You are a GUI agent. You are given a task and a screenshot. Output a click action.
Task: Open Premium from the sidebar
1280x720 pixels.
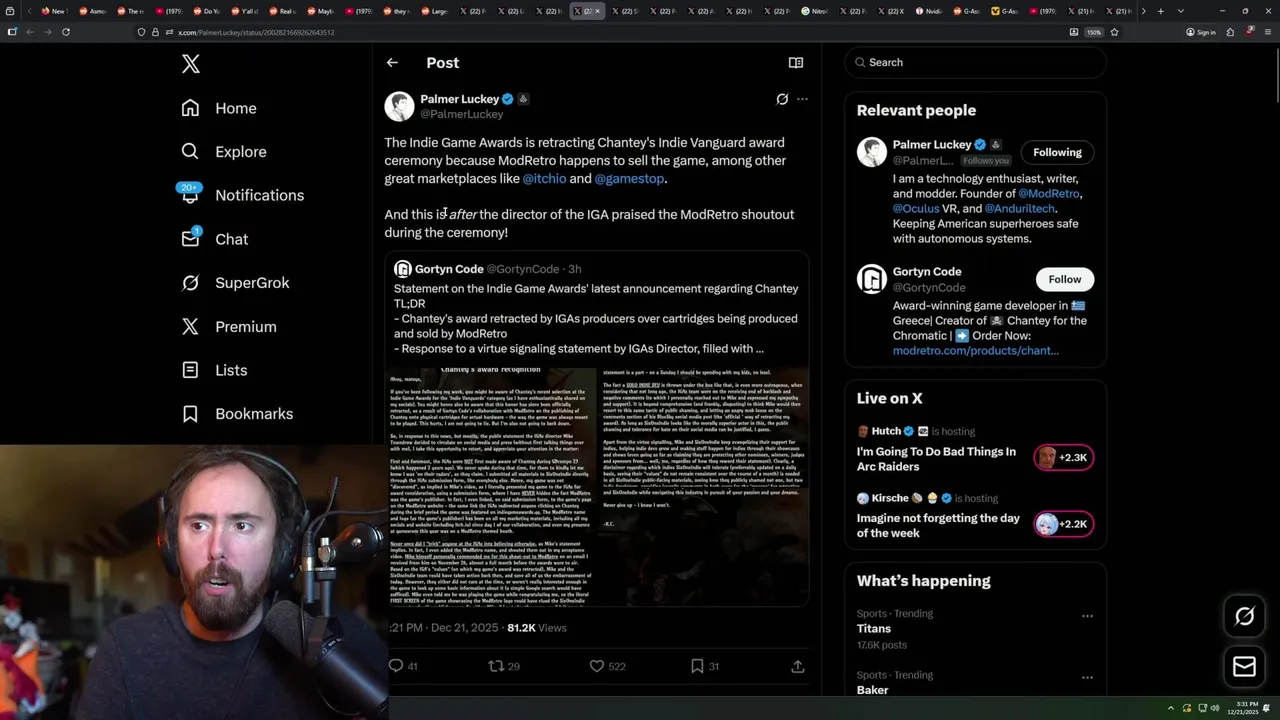click(x=229, y=327)
